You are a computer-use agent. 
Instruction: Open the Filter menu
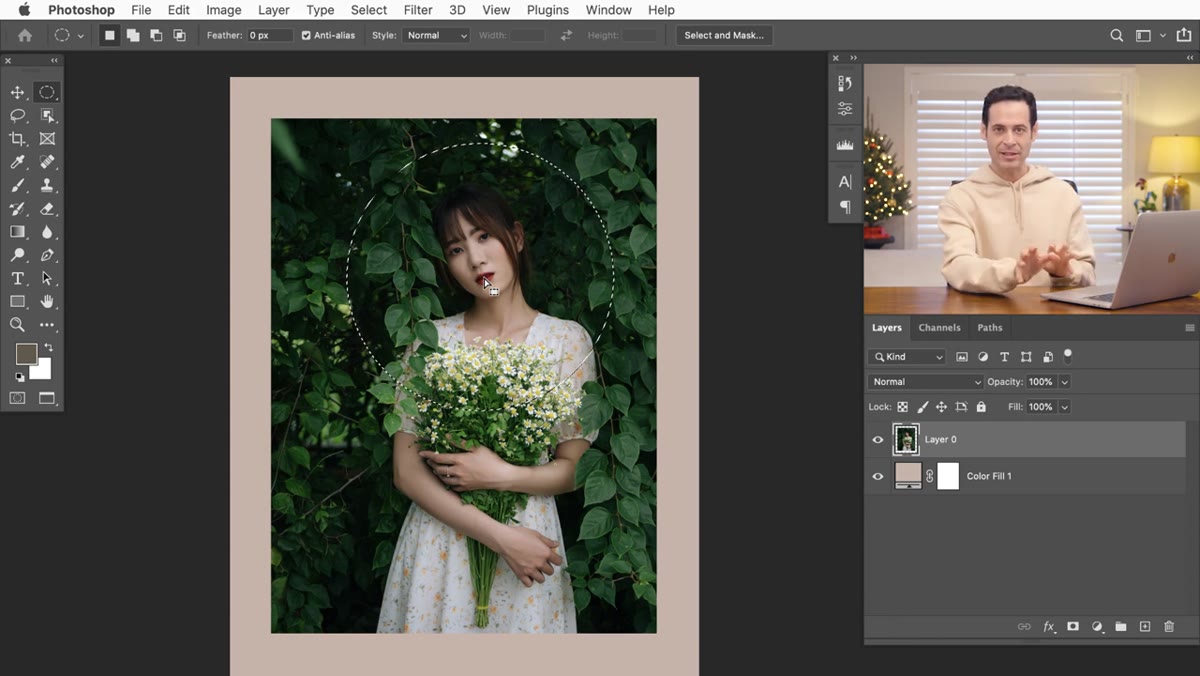tap(418, 10)
